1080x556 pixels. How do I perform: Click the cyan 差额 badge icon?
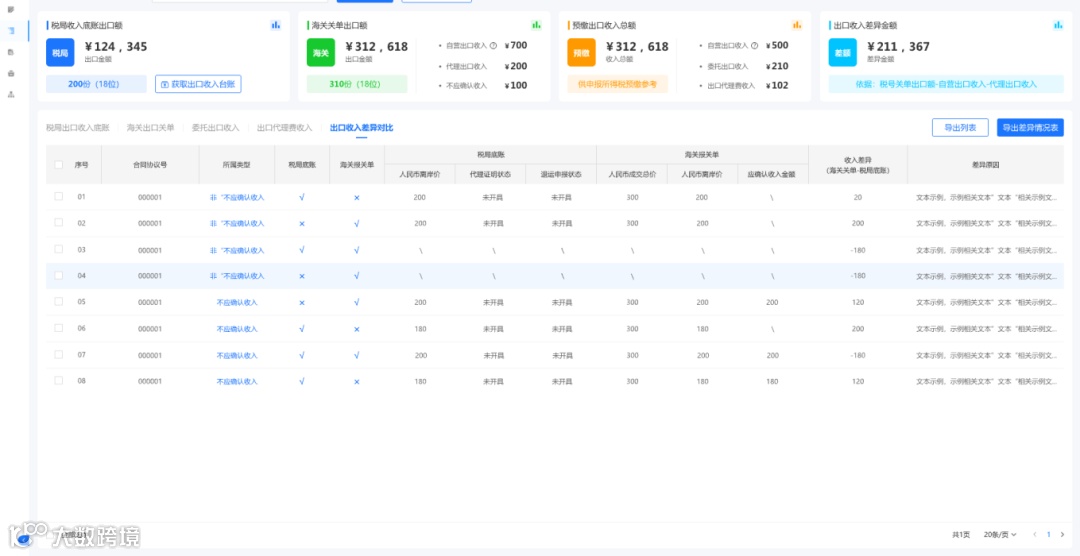tap(842, 52)
